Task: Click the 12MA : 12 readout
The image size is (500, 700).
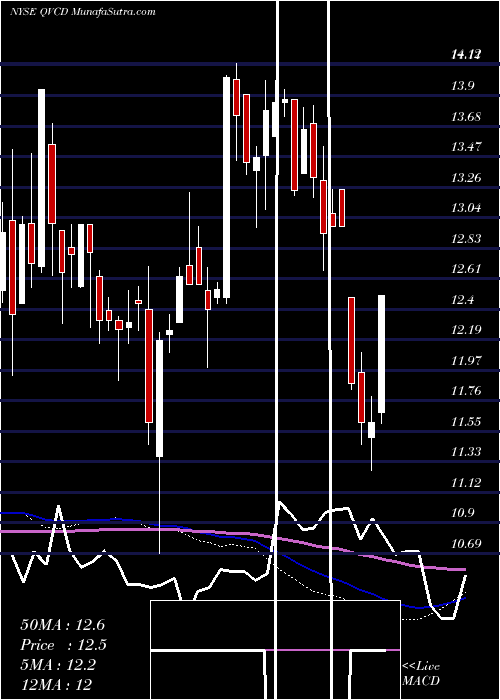Action: [x=56, y=684]
